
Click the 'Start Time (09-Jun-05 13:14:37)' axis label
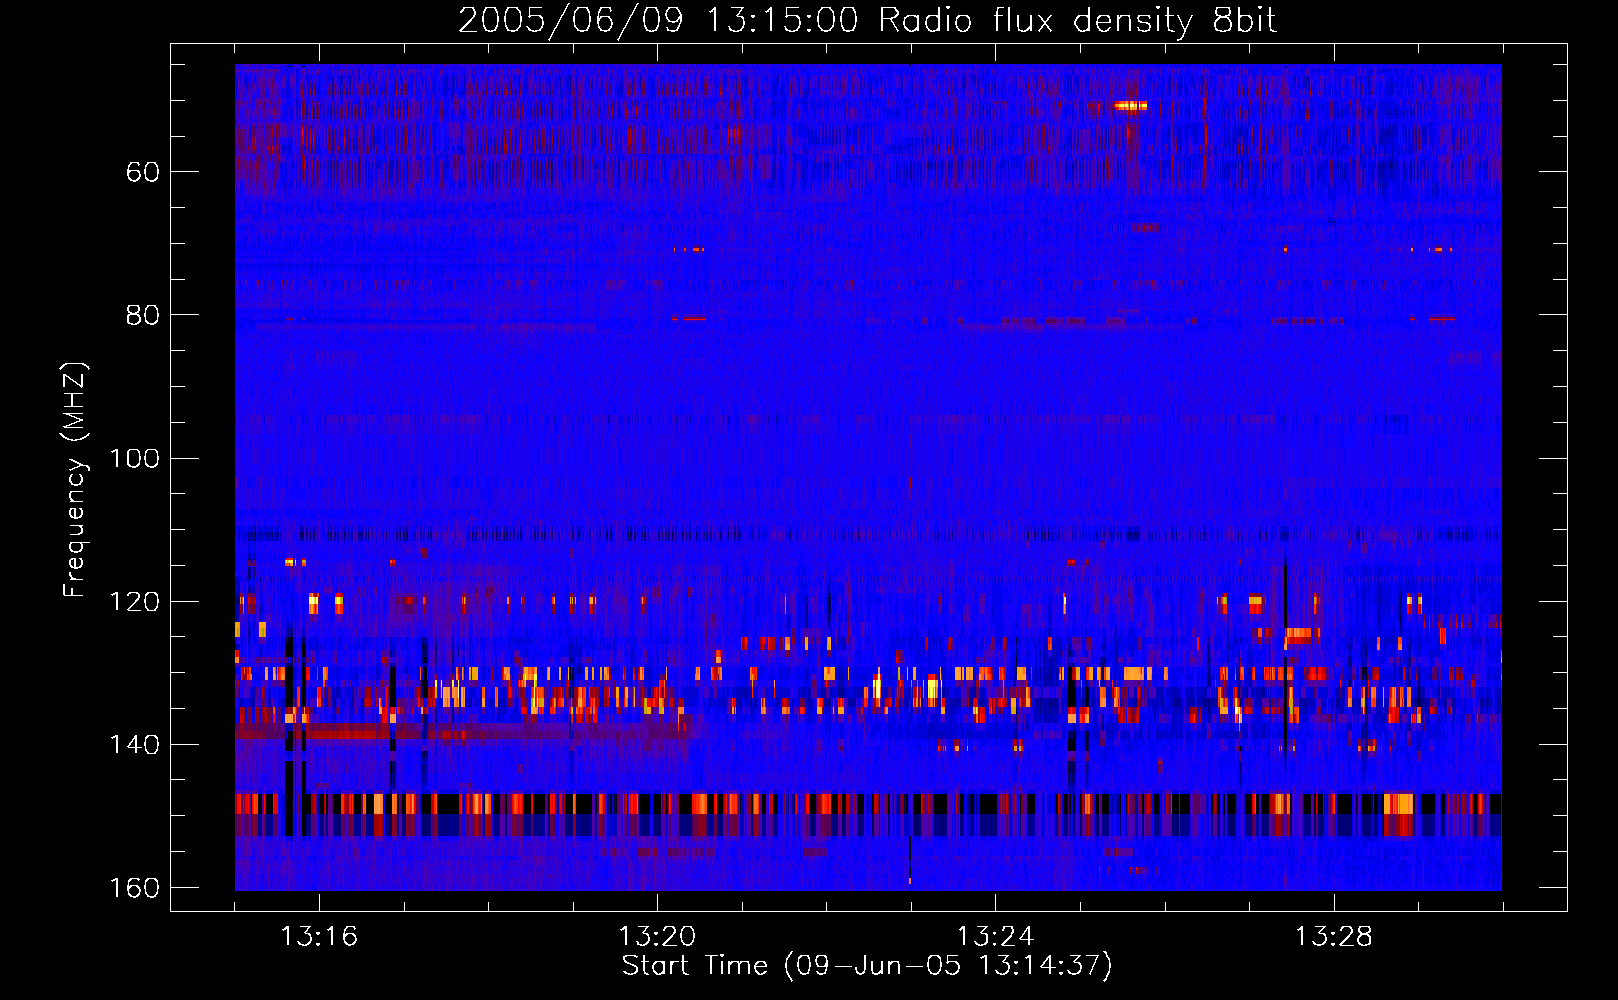(x=867, y=966)
